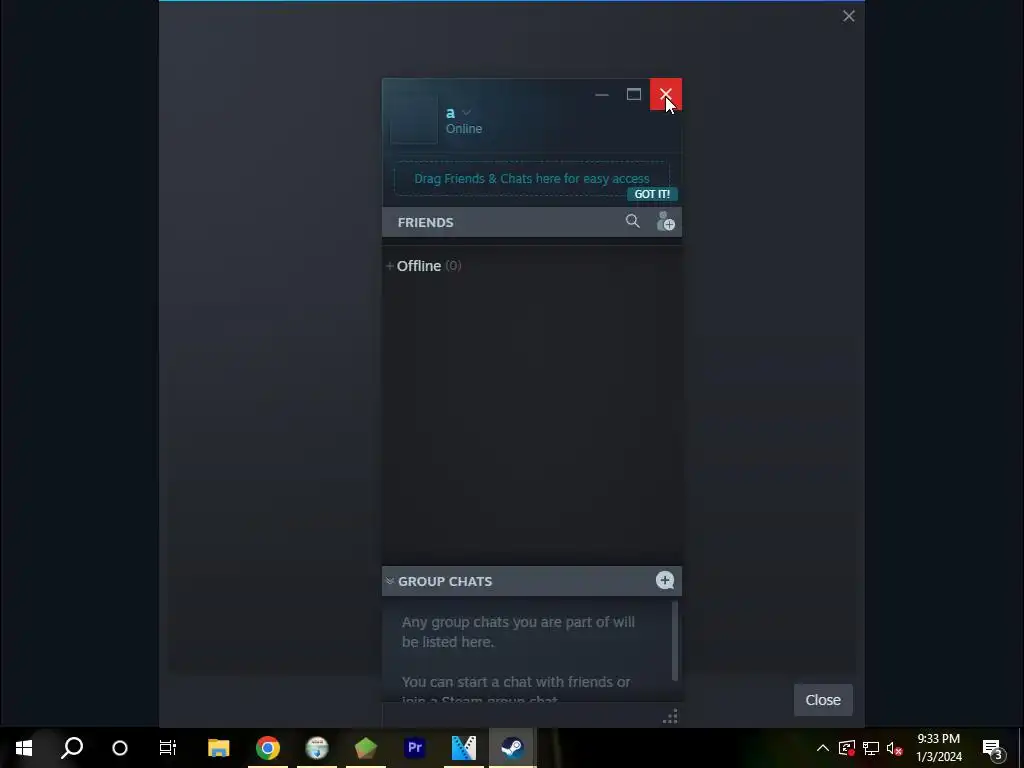The width and height of the screenshot is (1024, 768).
Task: Maximize the Friends list window
Action: coord(633,95)
